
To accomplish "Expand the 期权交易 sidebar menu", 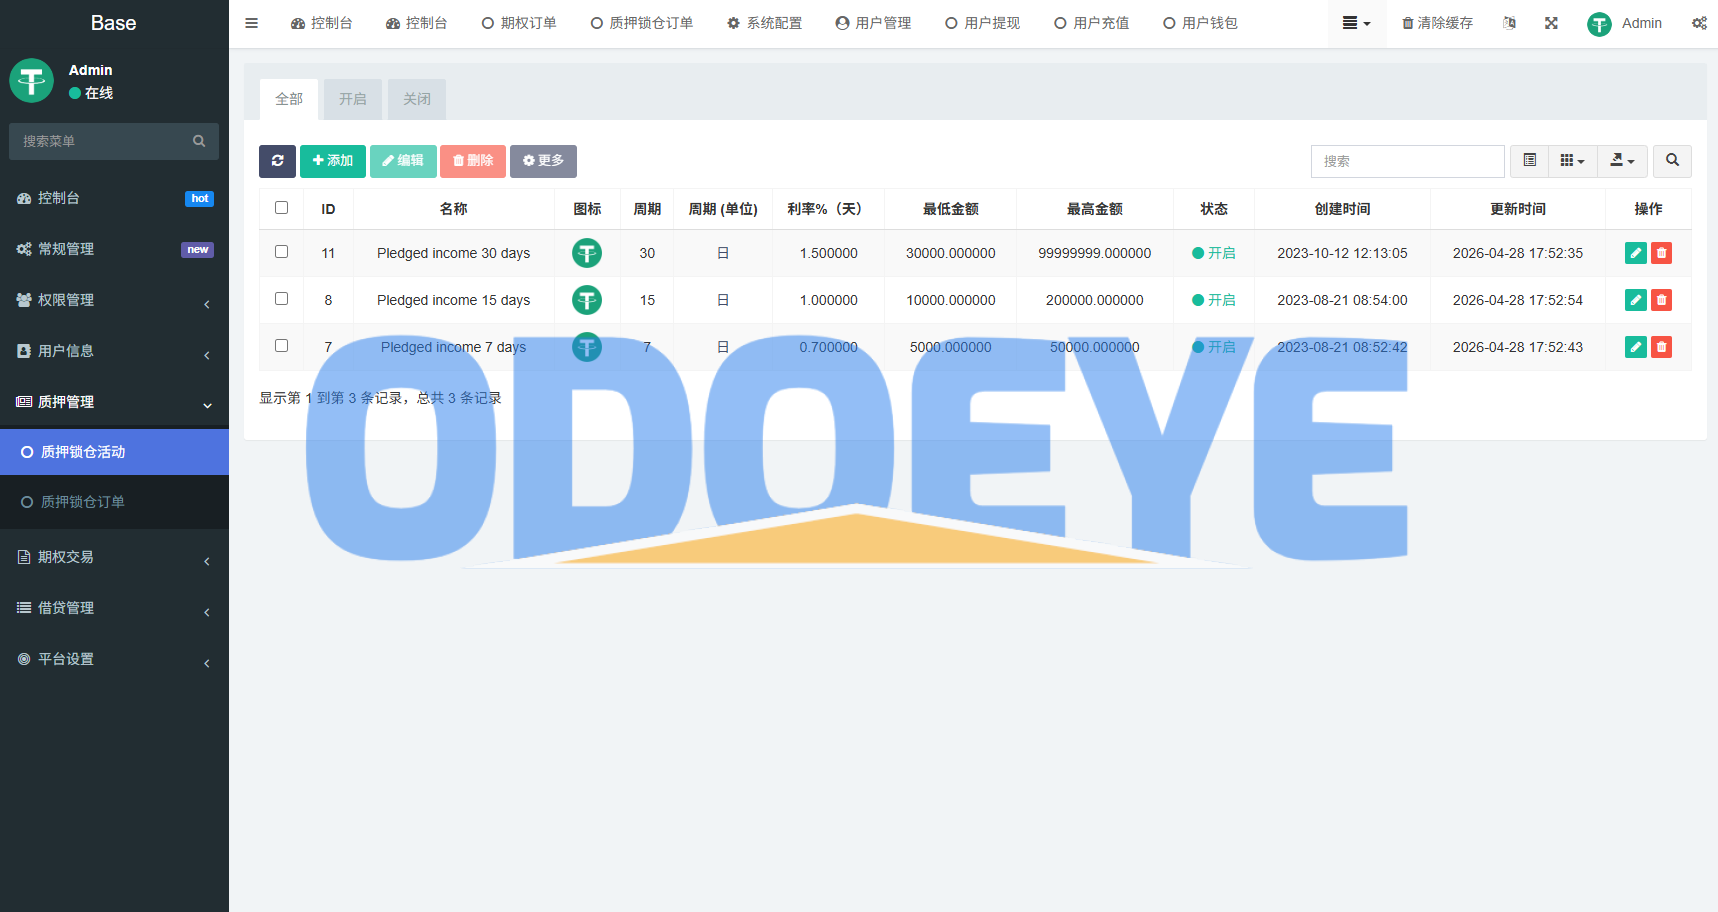I will click(x=114, y=557).
